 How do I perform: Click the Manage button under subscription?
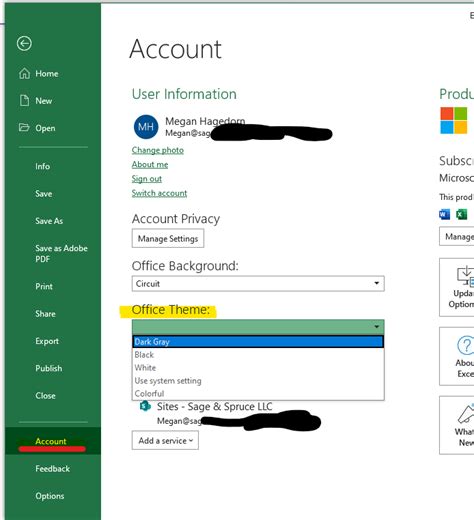click(x=457, y=236)
